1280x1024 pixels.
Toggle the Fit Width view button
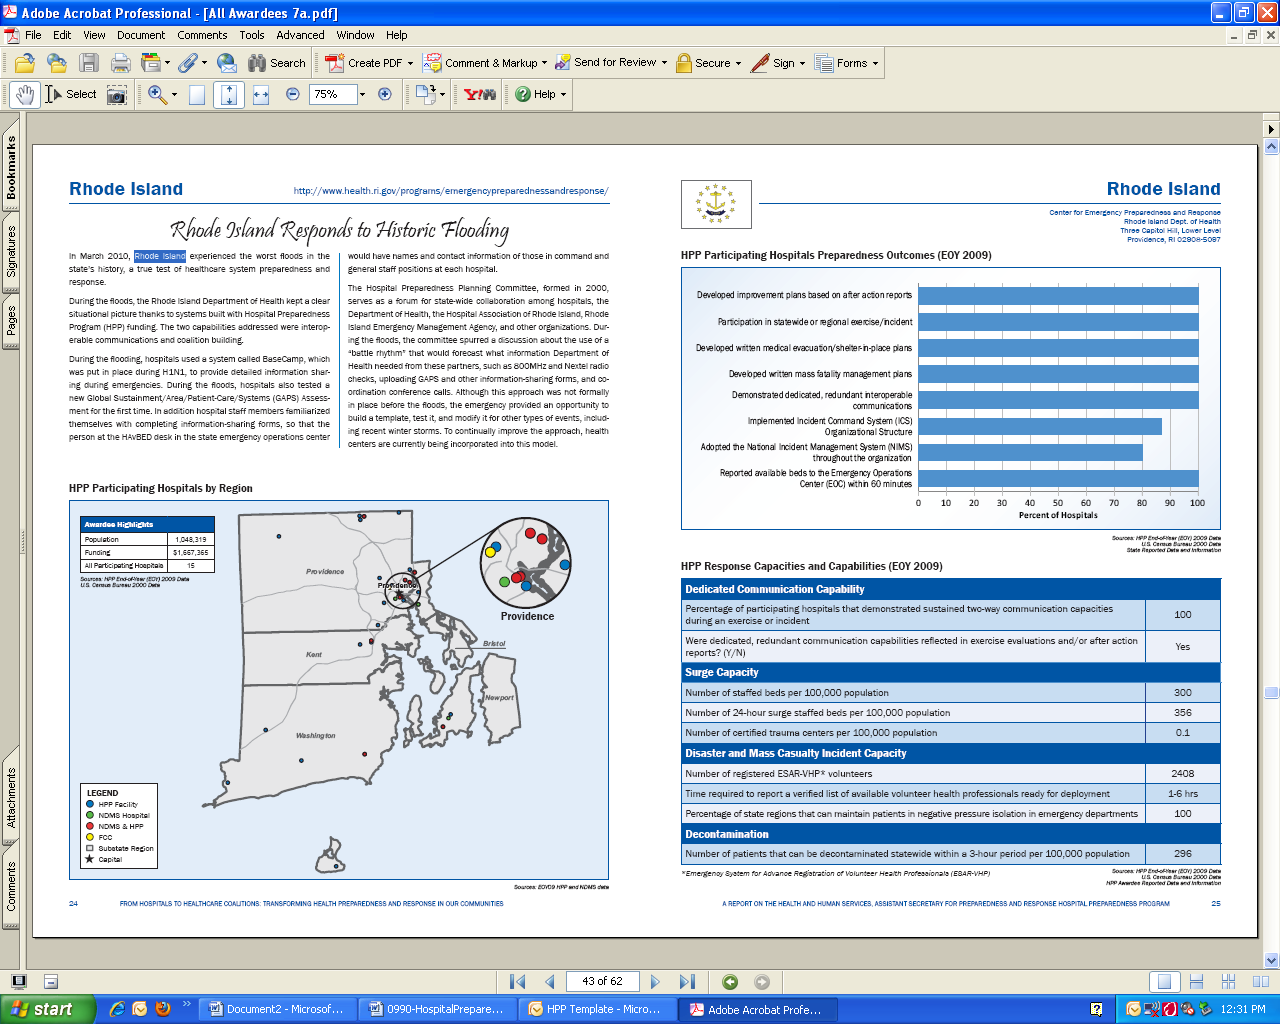pos(261,95)
